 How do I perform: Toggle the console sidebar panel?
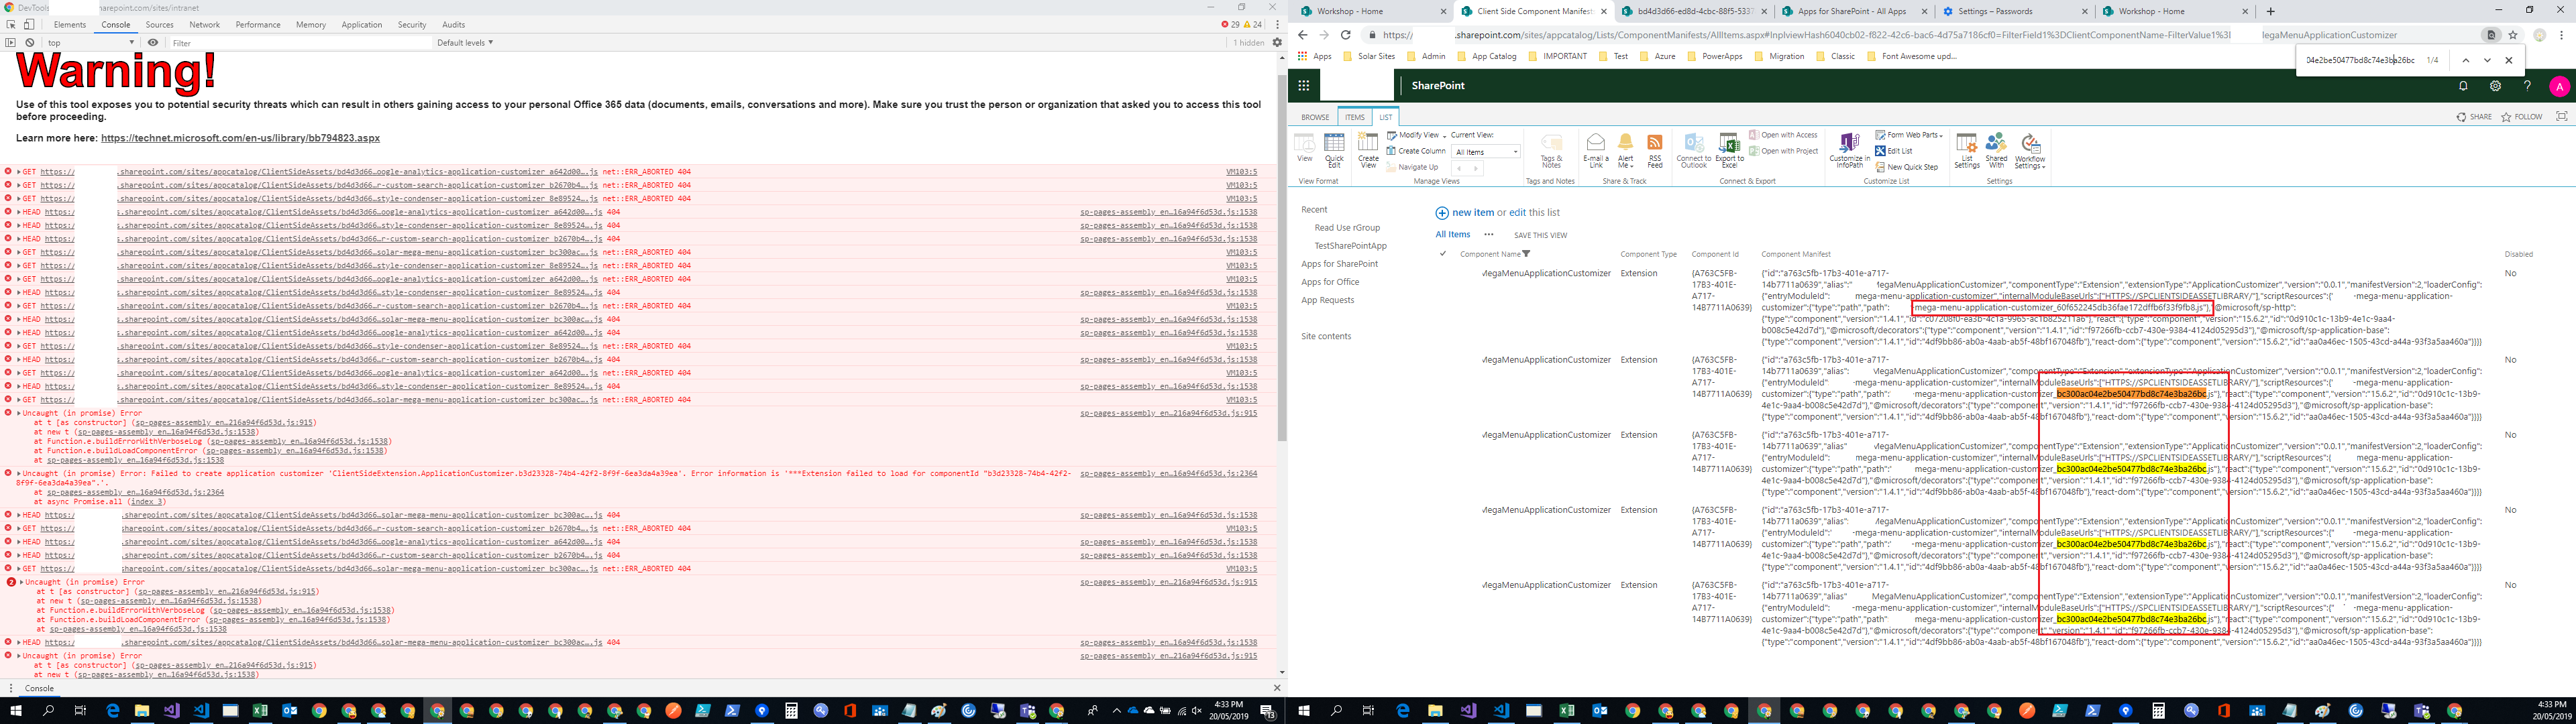pos(11,43)
